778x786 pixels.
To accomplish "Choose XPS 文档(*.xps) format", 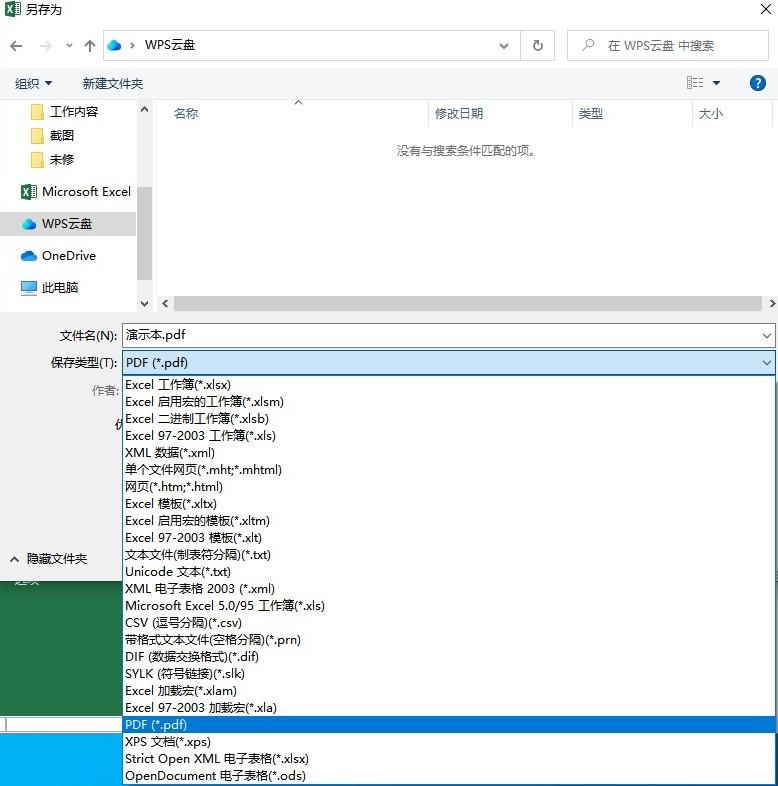I will pyautogui.click(x=449, y=742).
